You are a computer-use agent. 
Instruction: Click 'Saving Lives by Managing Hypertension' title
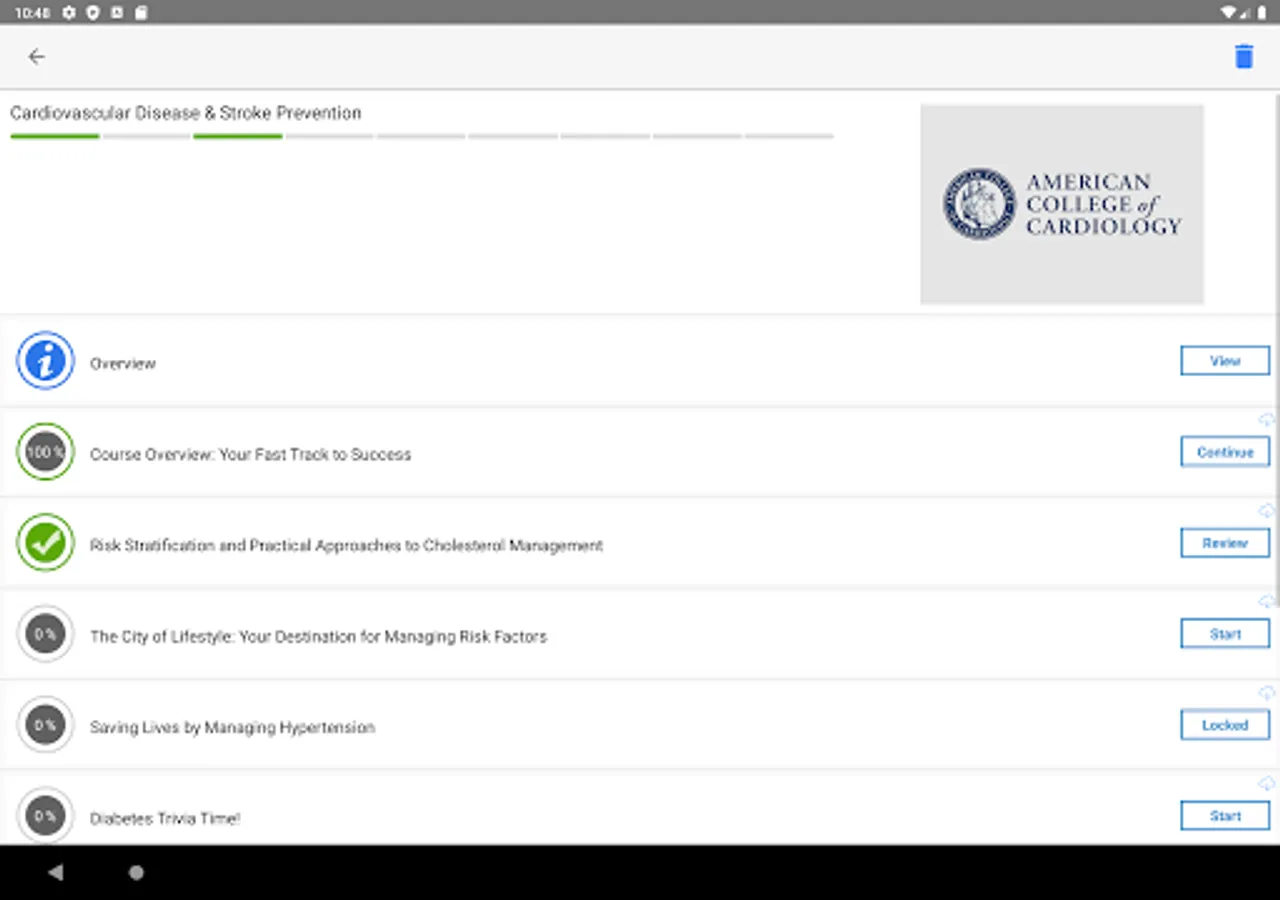click(x=232, y=727)
